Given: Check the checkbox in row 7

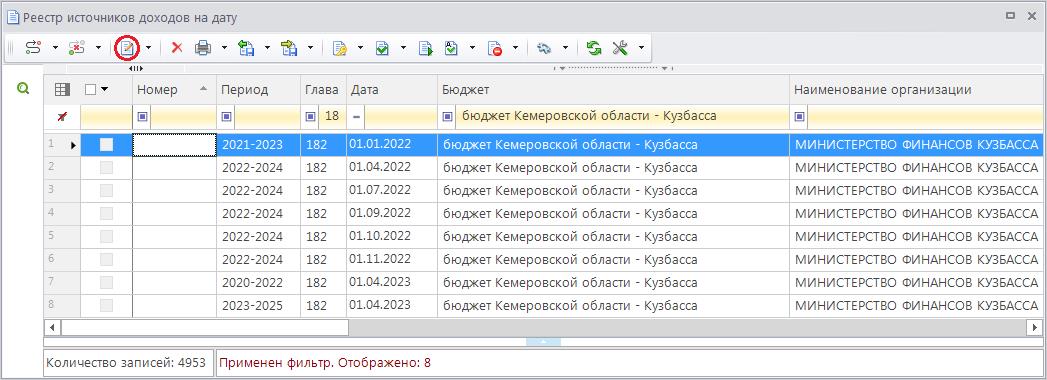Looking at the screenshot, I should [x=106, y=283].
